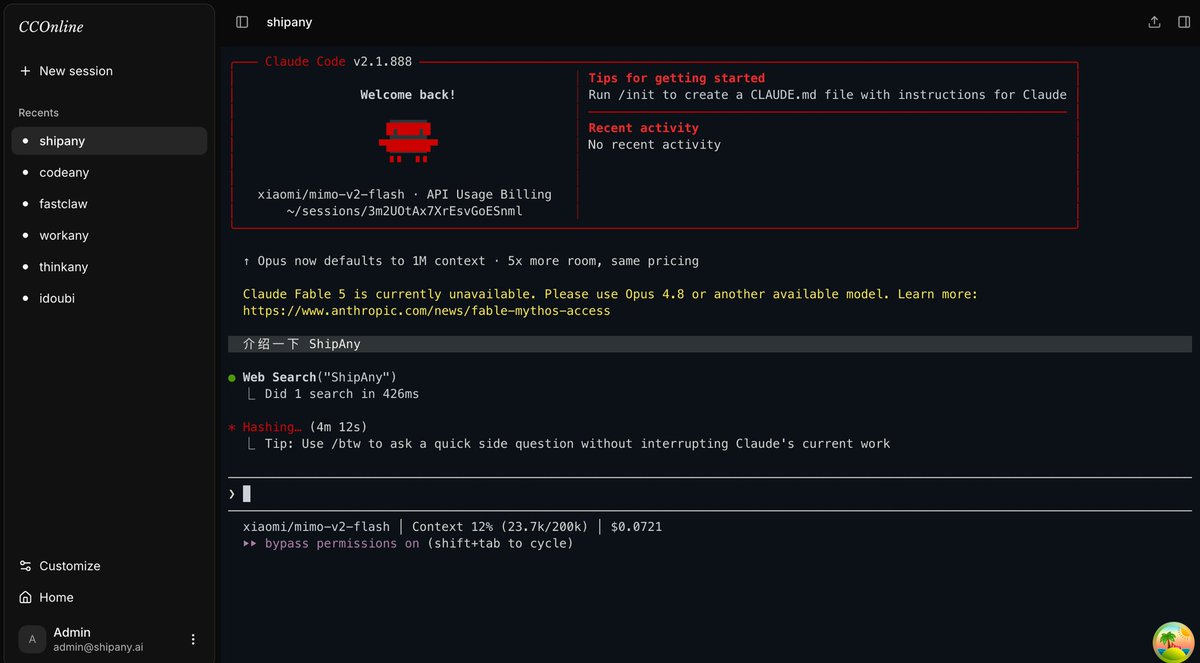Click the red Hashing spinner asterisk

[x=232, y=428]
